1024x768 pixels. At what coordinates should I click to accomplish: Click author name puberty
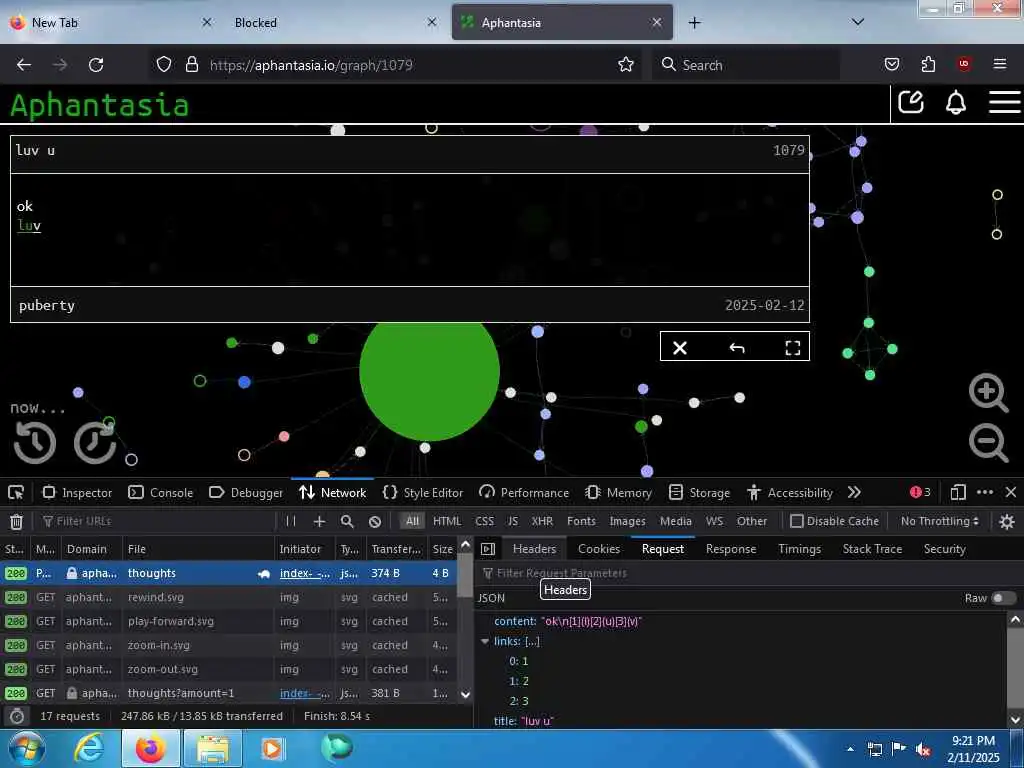(x=46, y=305)
